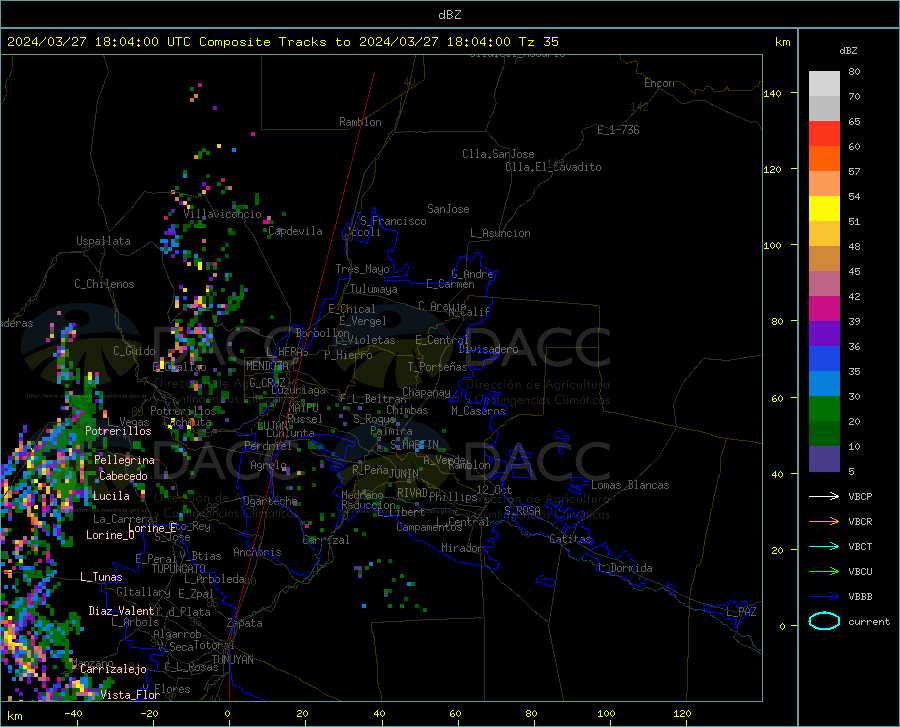Click the Pellegrina map label

click(125, 460)
